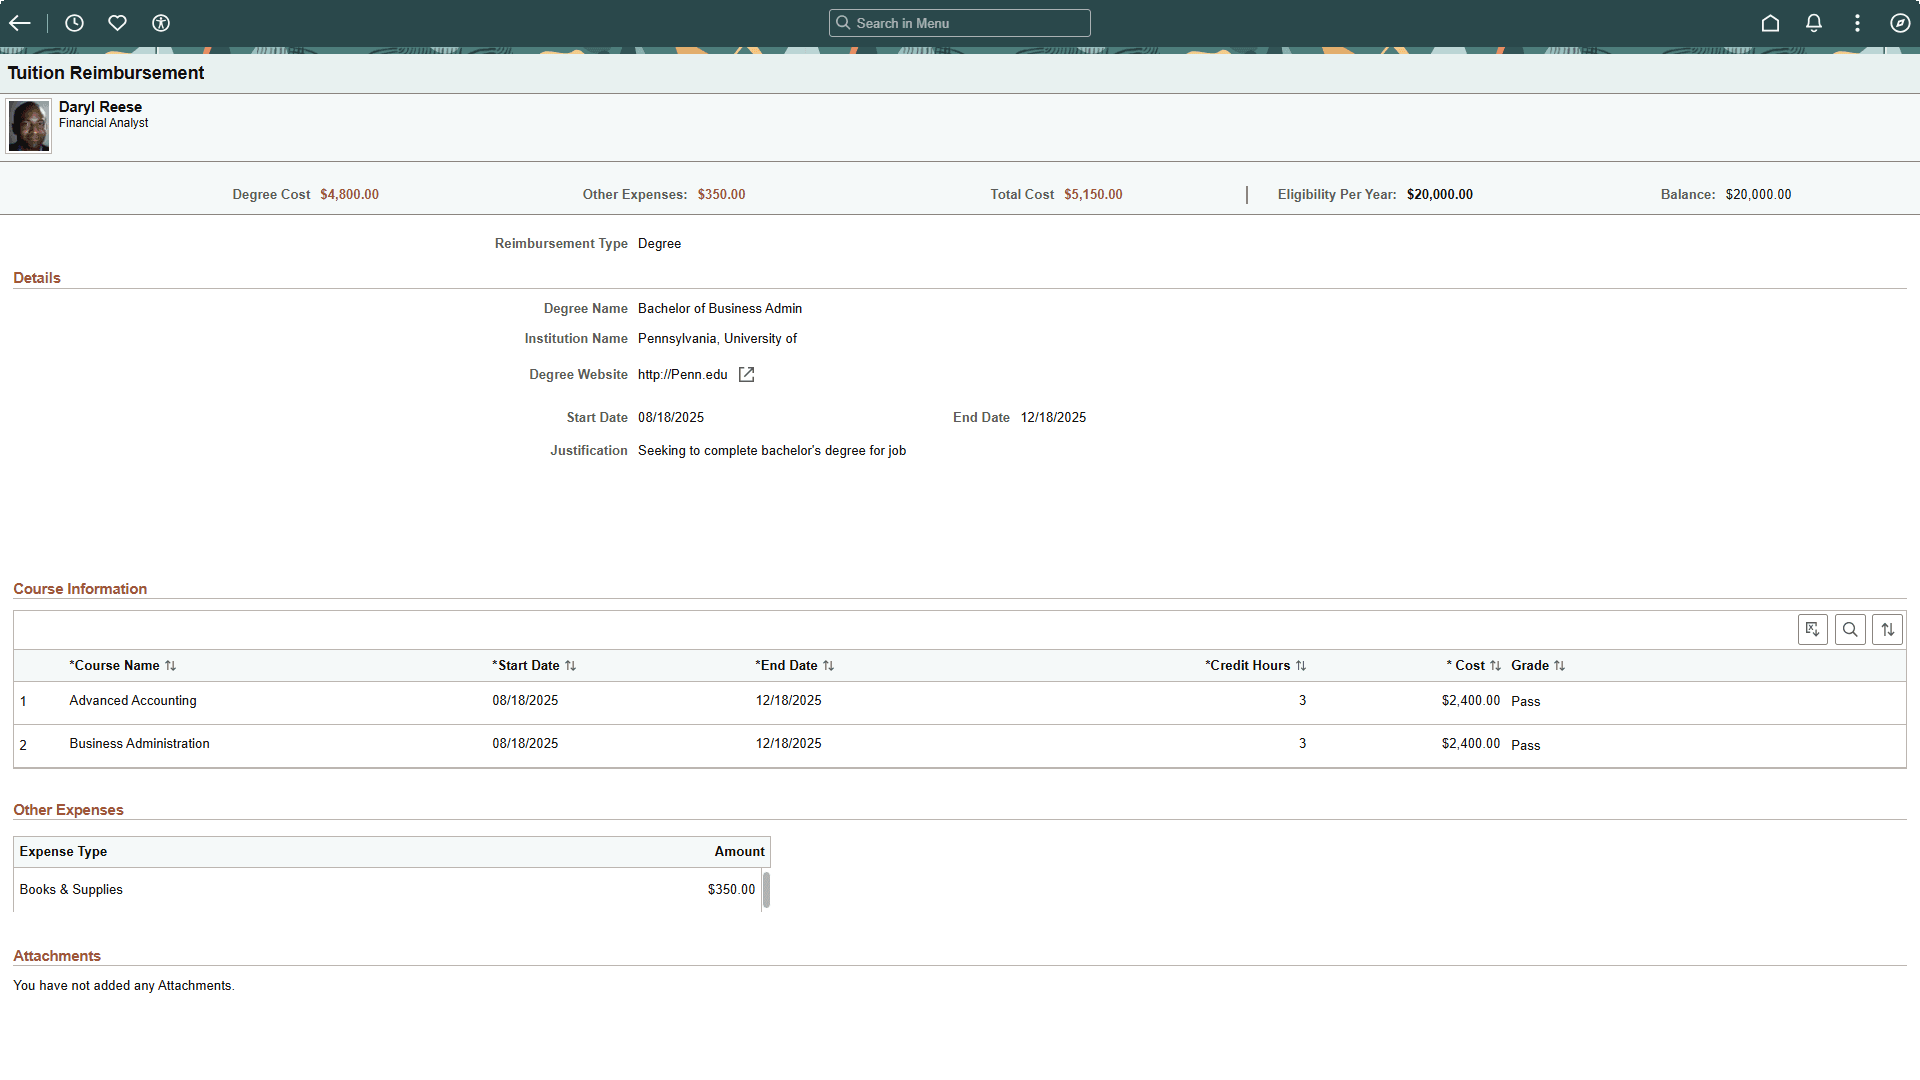Open the accessibility layout icon
1920x1080 pixels.
click(160, 23)
